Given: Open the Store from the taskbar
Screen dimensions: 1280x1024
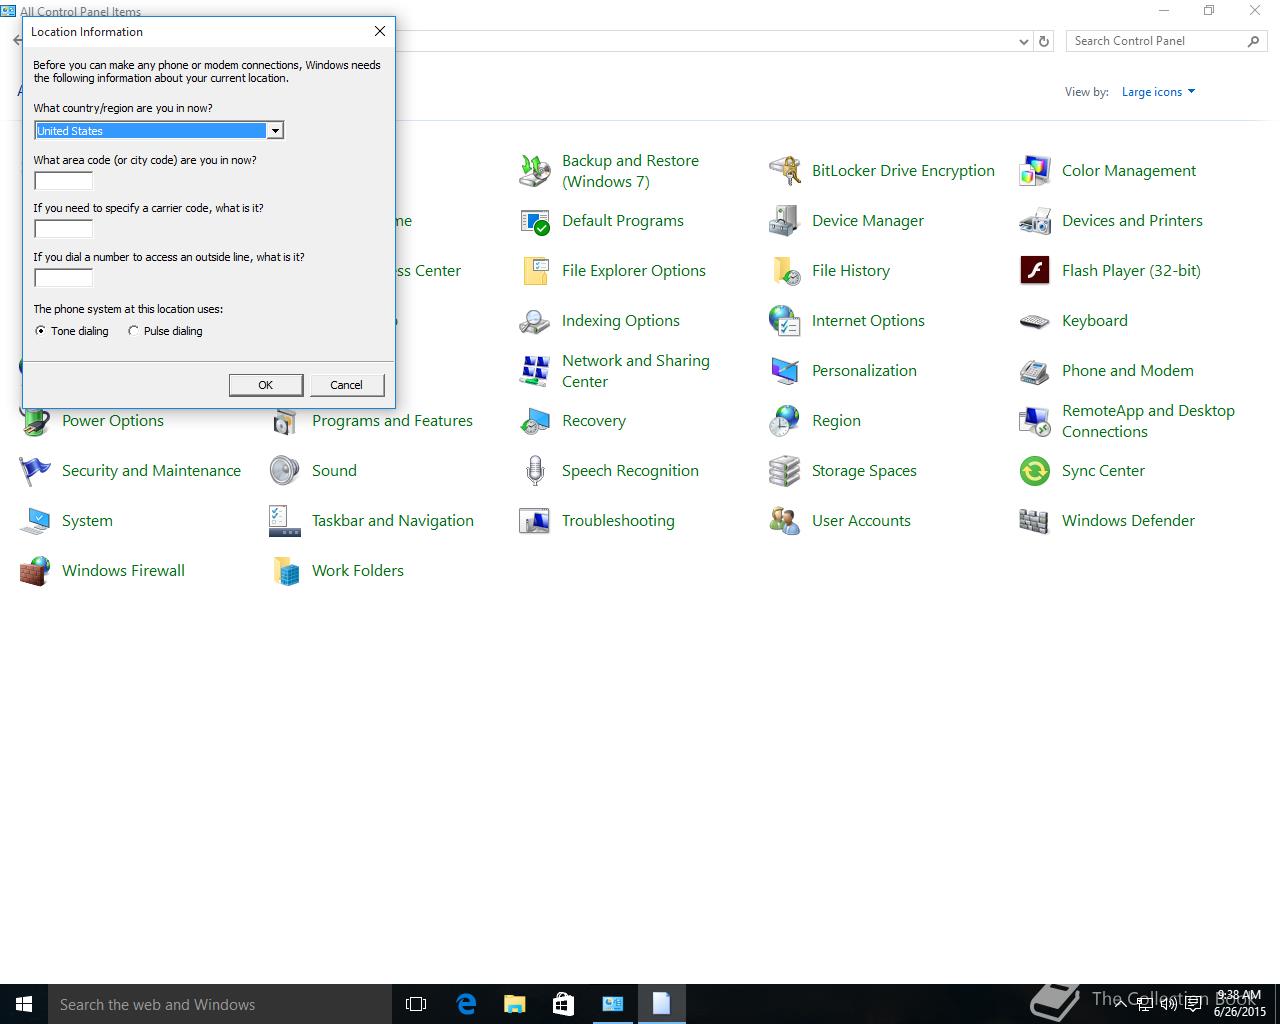Looking at the screenshot, I should 563,1004.
